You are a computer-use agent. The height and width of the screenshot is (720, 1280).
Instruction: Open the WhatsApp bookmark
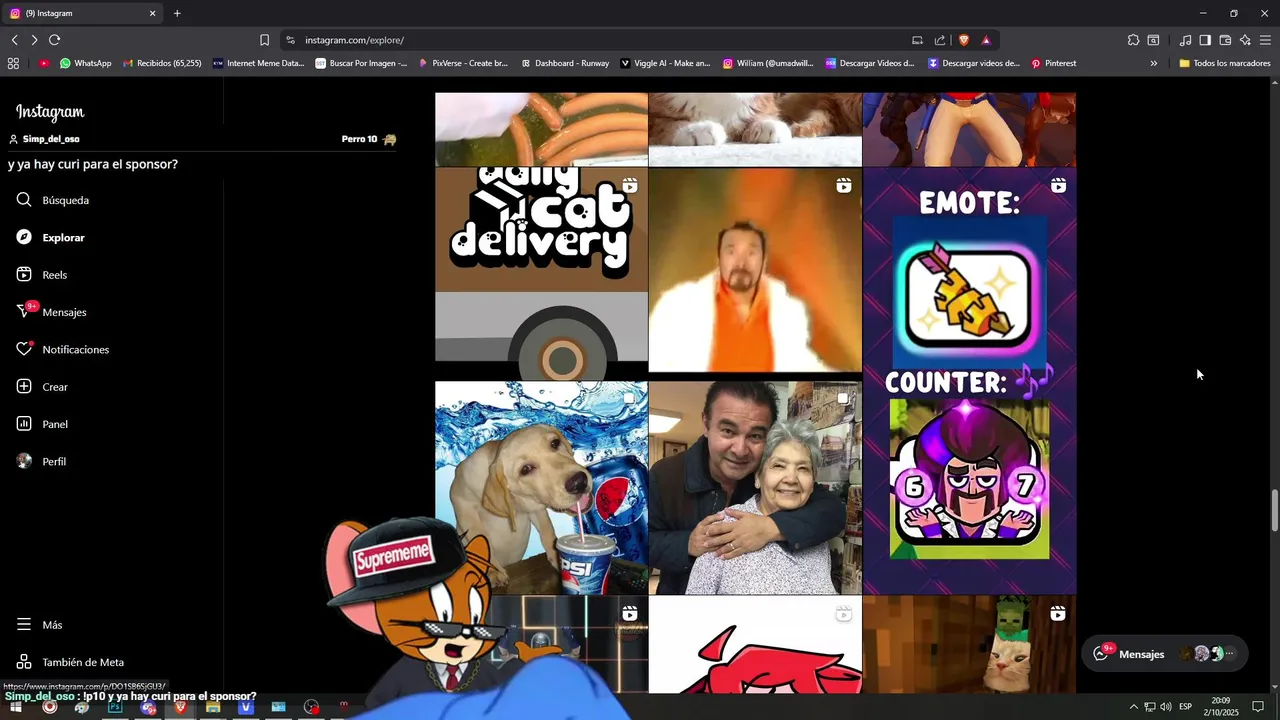(85, 63)
